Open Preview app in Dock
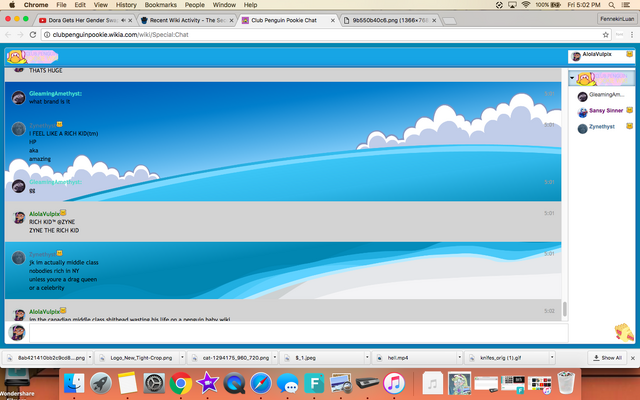This screenshot has width=640, height=400. tap(341, 383)
